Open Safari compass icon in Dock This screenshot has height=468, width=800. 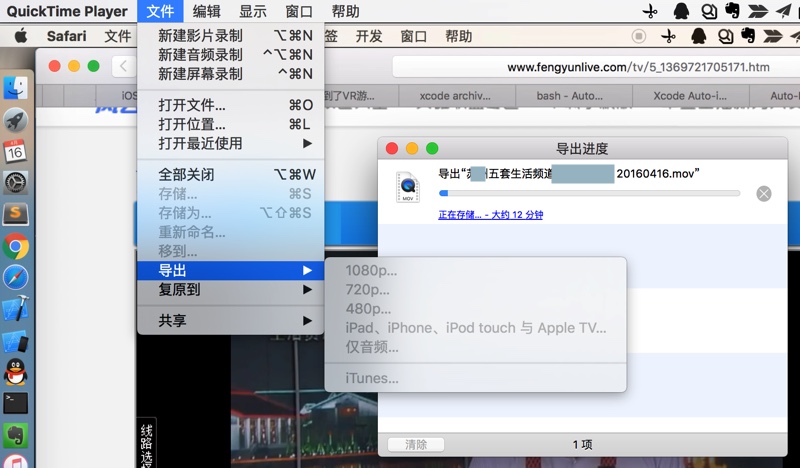(x=16, y=278)
